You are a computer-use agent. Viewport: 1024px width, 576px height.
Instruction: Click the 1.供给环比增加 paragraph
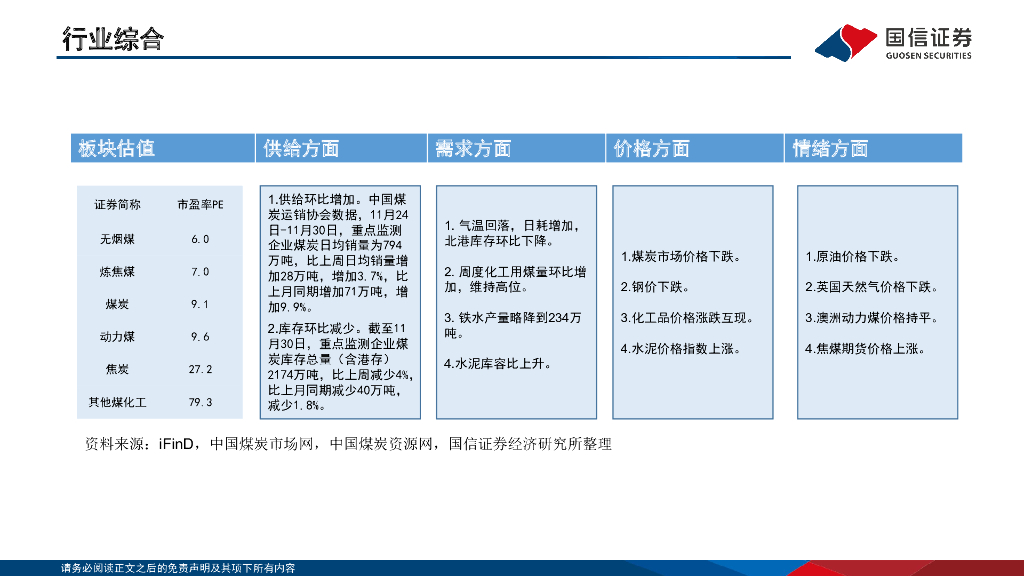point(338,253)
